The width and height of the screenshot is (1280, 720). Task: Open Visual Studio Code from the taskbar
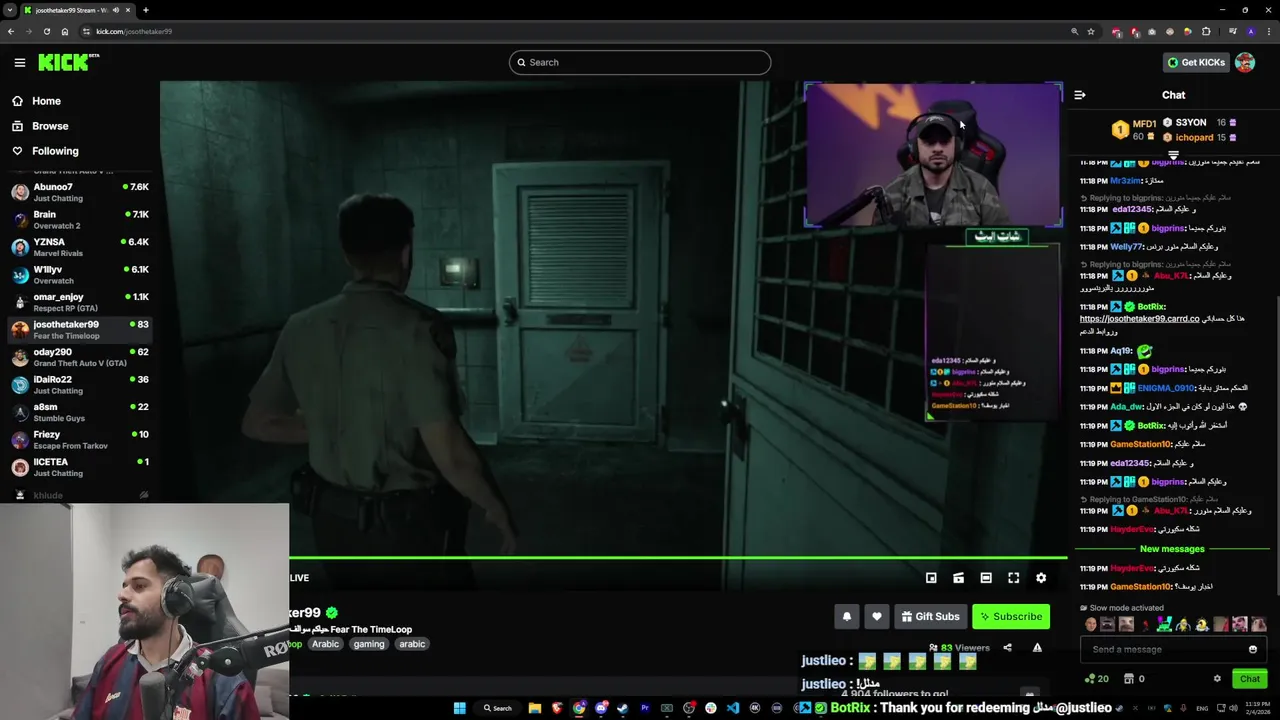click(733, 708)
